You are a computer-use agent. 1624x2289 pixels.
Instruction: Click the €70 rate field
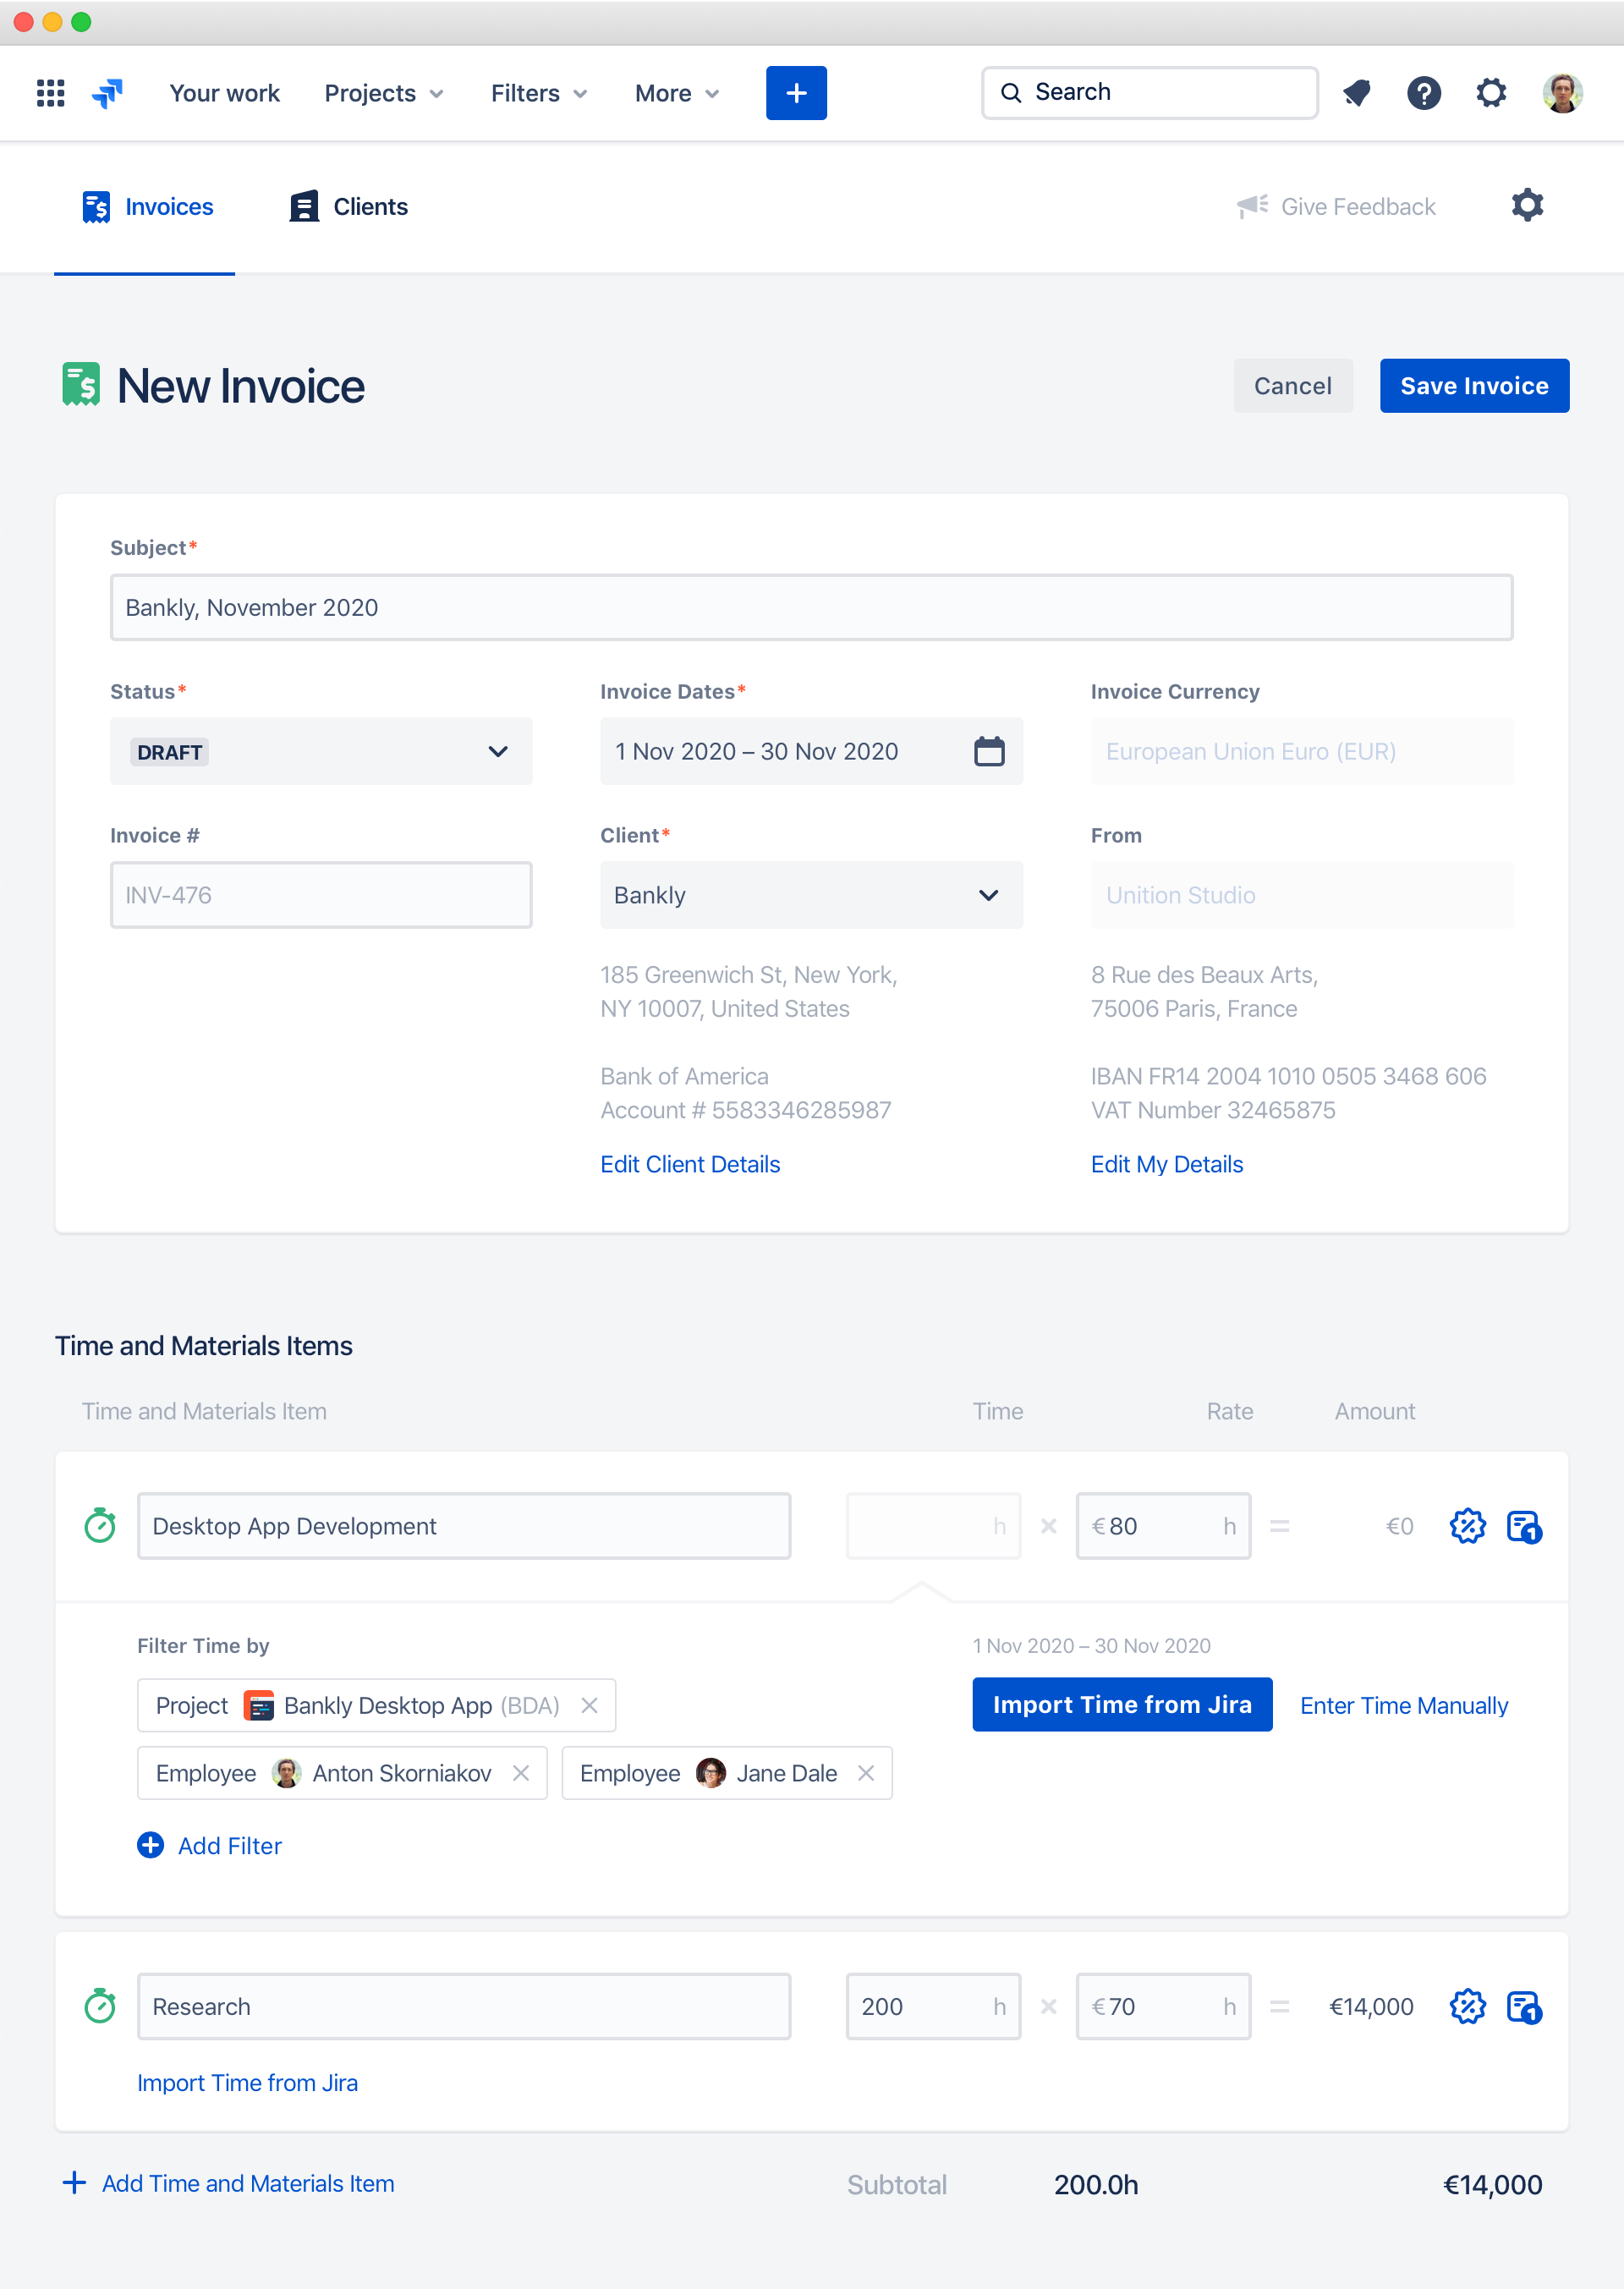click(x=1163, y=2006)
